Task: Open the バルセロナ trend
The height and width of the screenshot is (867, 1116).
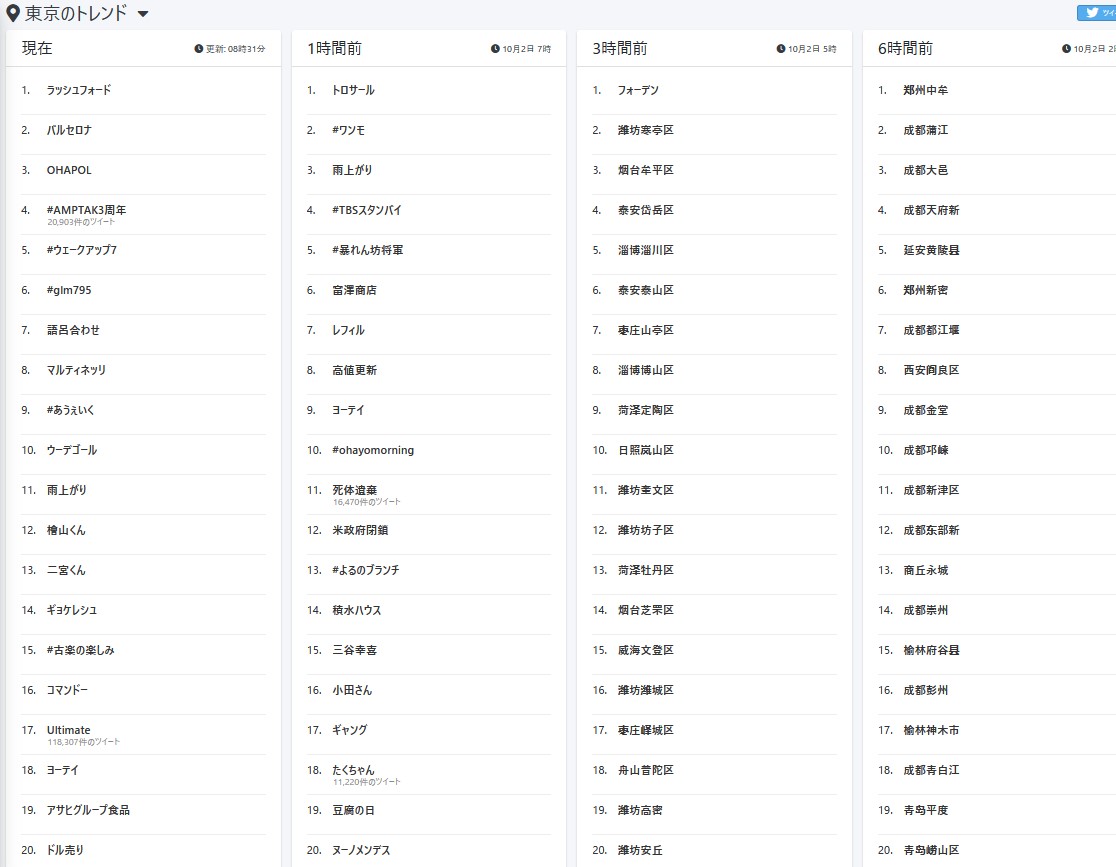Action: click(69, 130)
